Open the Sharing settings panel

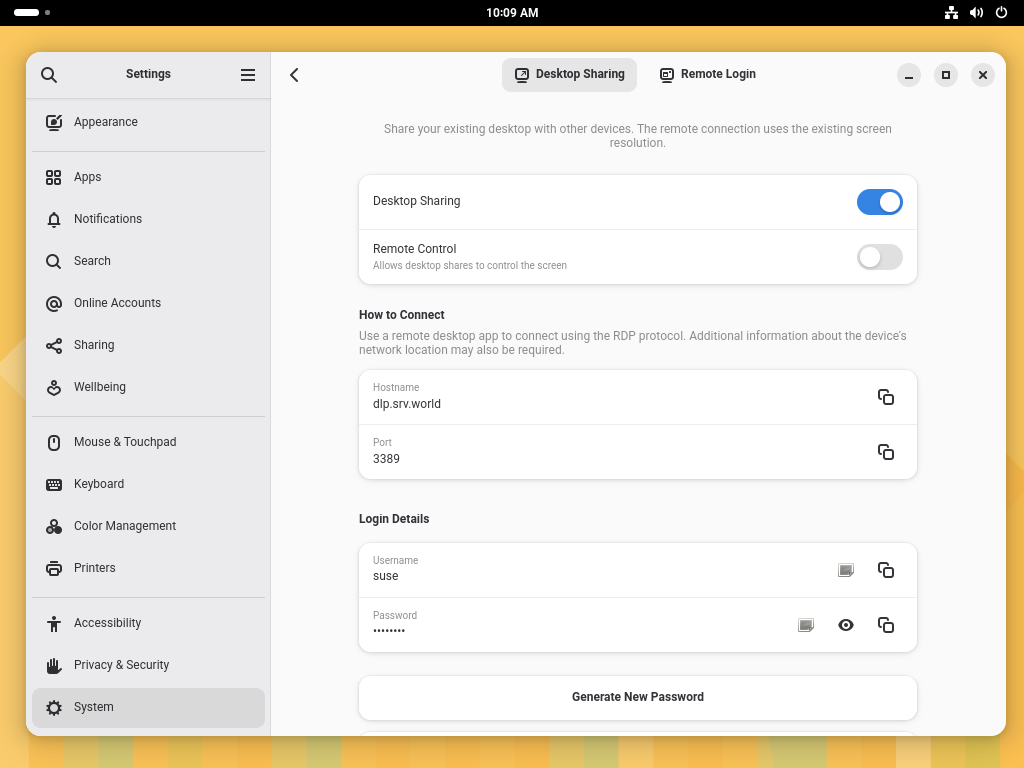(94, 345)
